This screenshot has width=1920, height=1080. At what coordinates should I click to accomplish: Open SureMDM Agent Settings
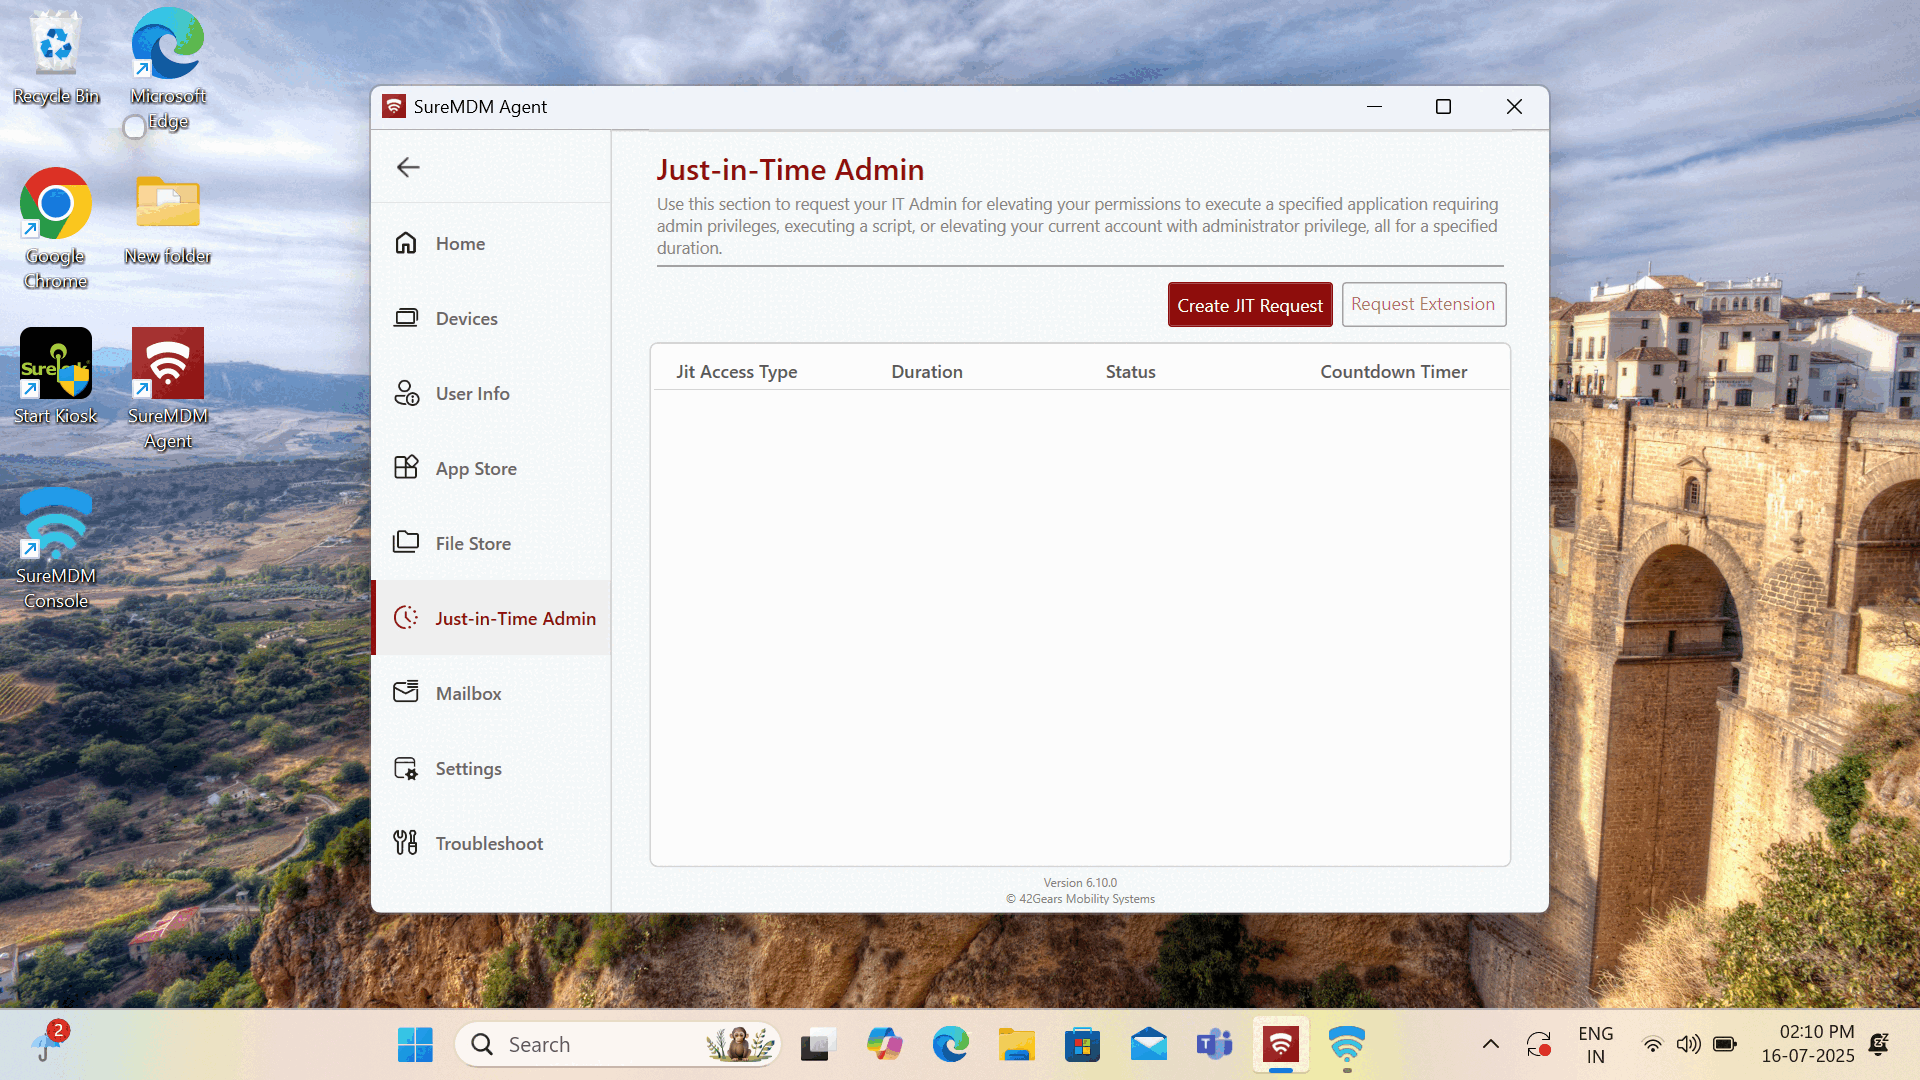[x=468, y=768]
